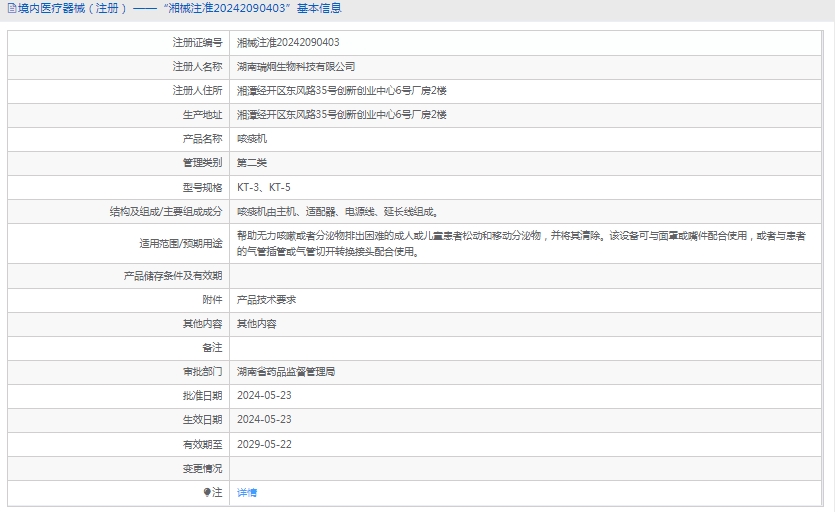Click the lightbulb icon next to 注

[x=207, y=492]
